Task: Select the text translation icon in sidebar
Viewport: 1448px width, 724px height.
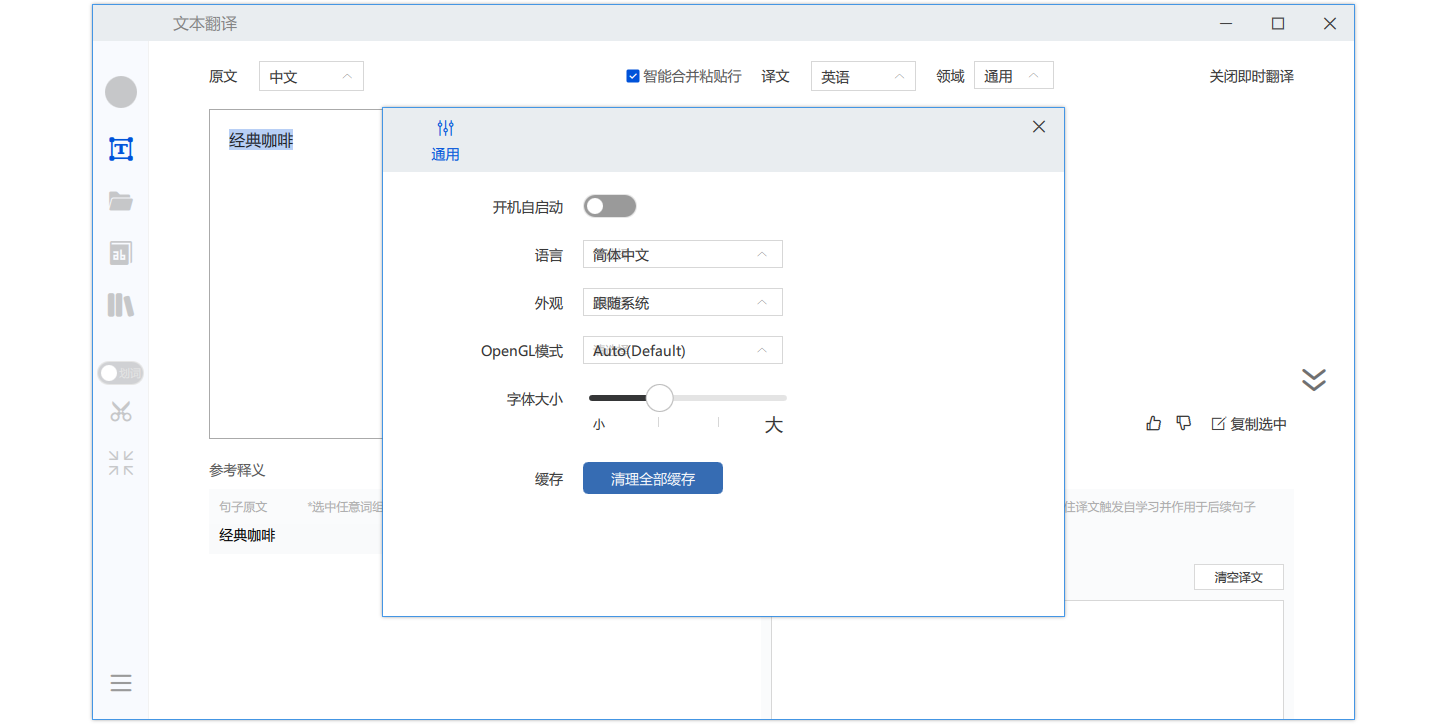Action: [121, 150]
